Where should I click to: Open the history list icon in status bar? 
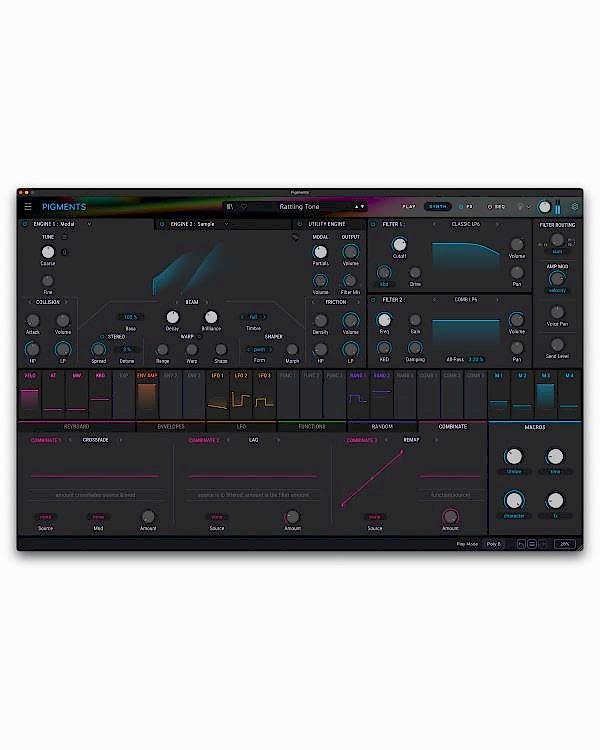click(x=532, y=544)
